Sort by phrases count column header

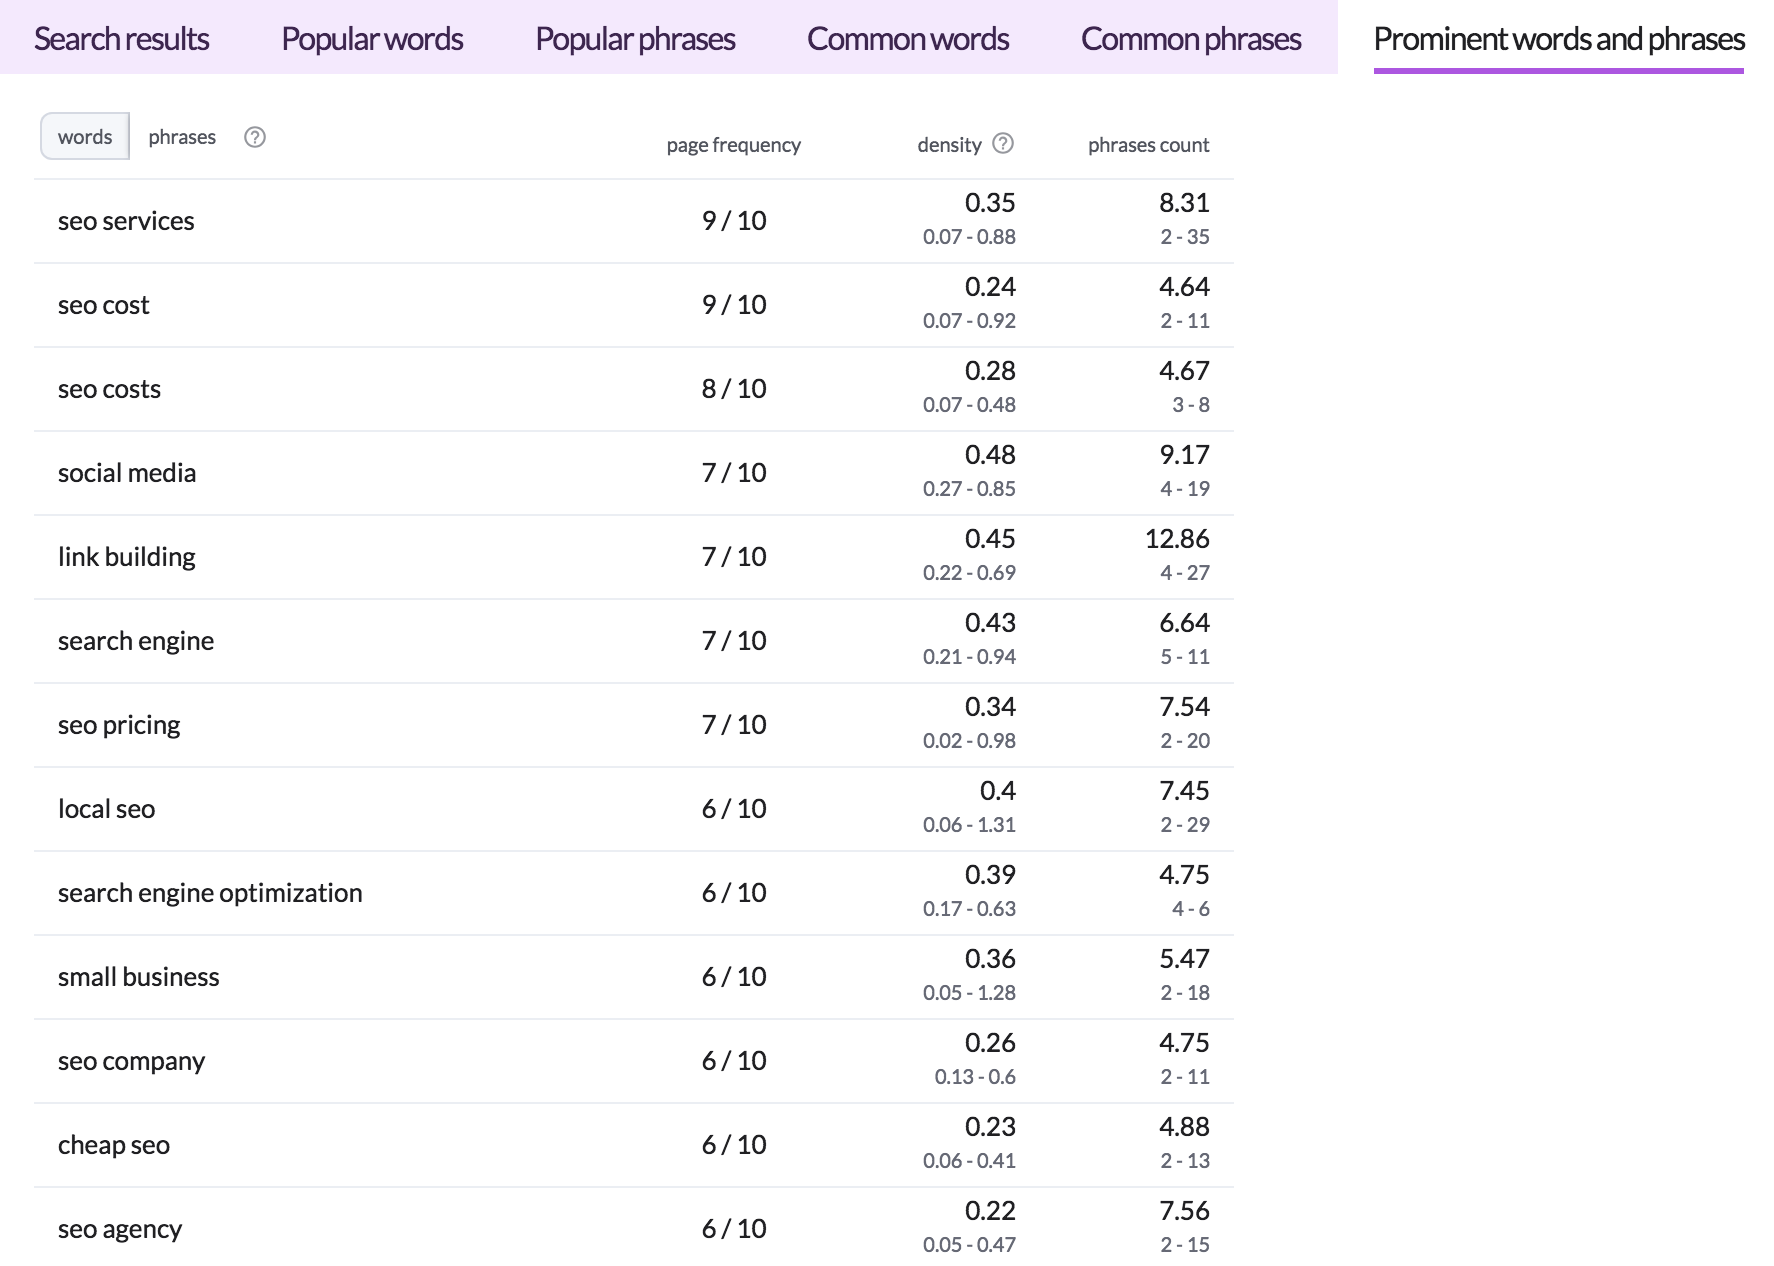coord(1148,145)
